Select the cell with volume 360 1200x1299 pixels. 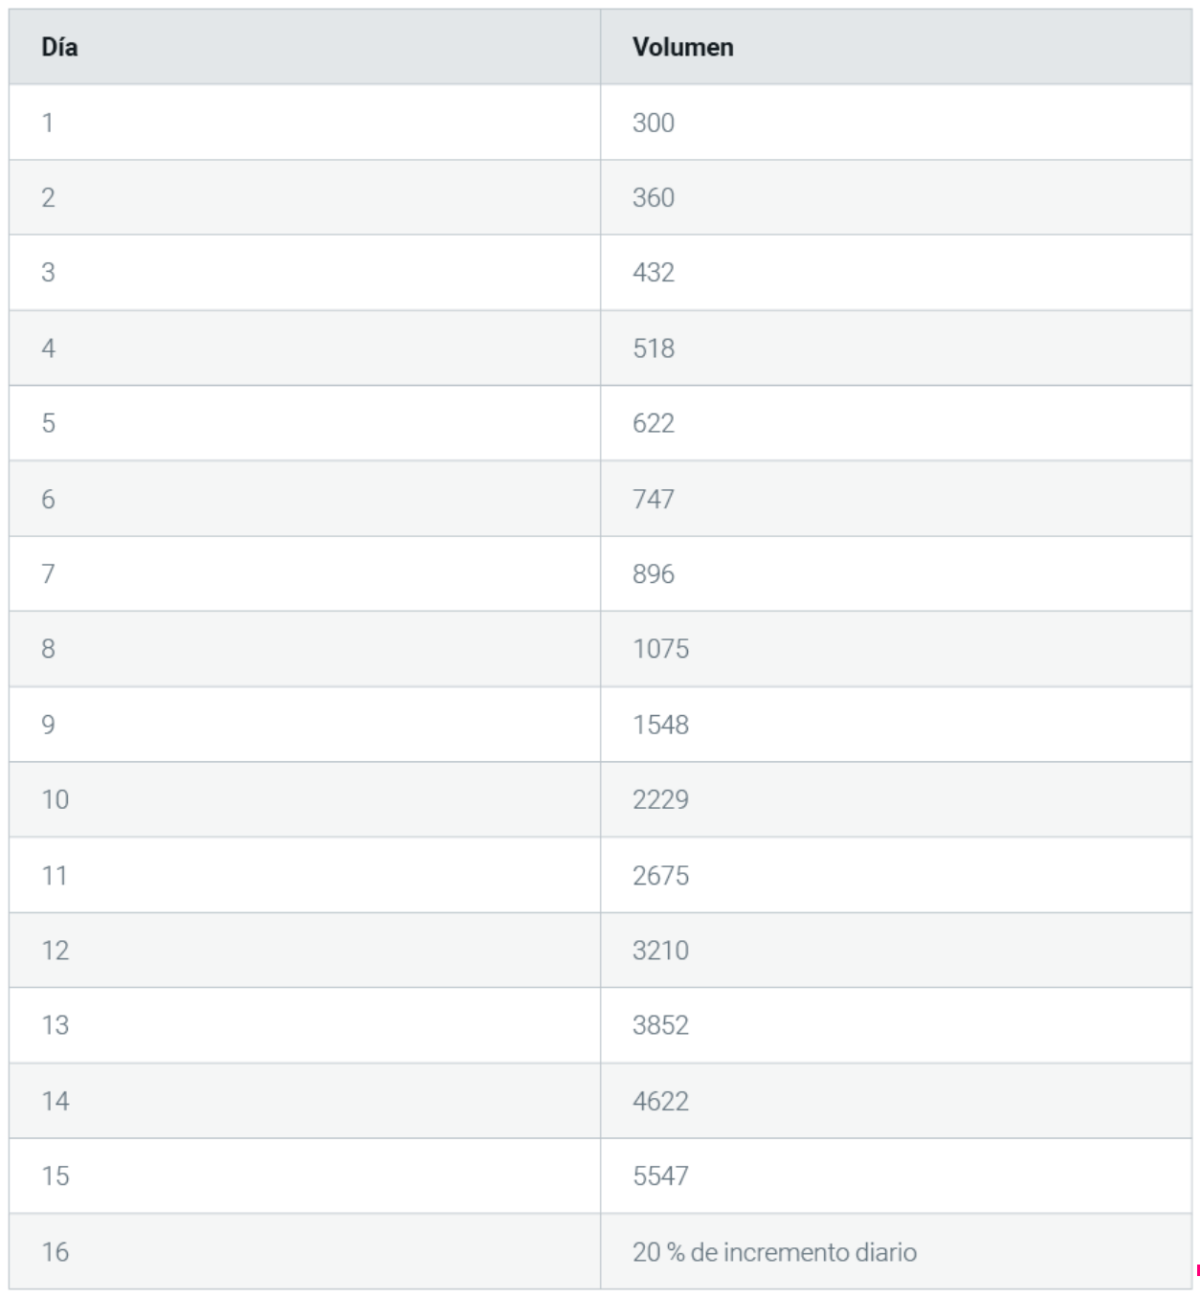point(896,197)
